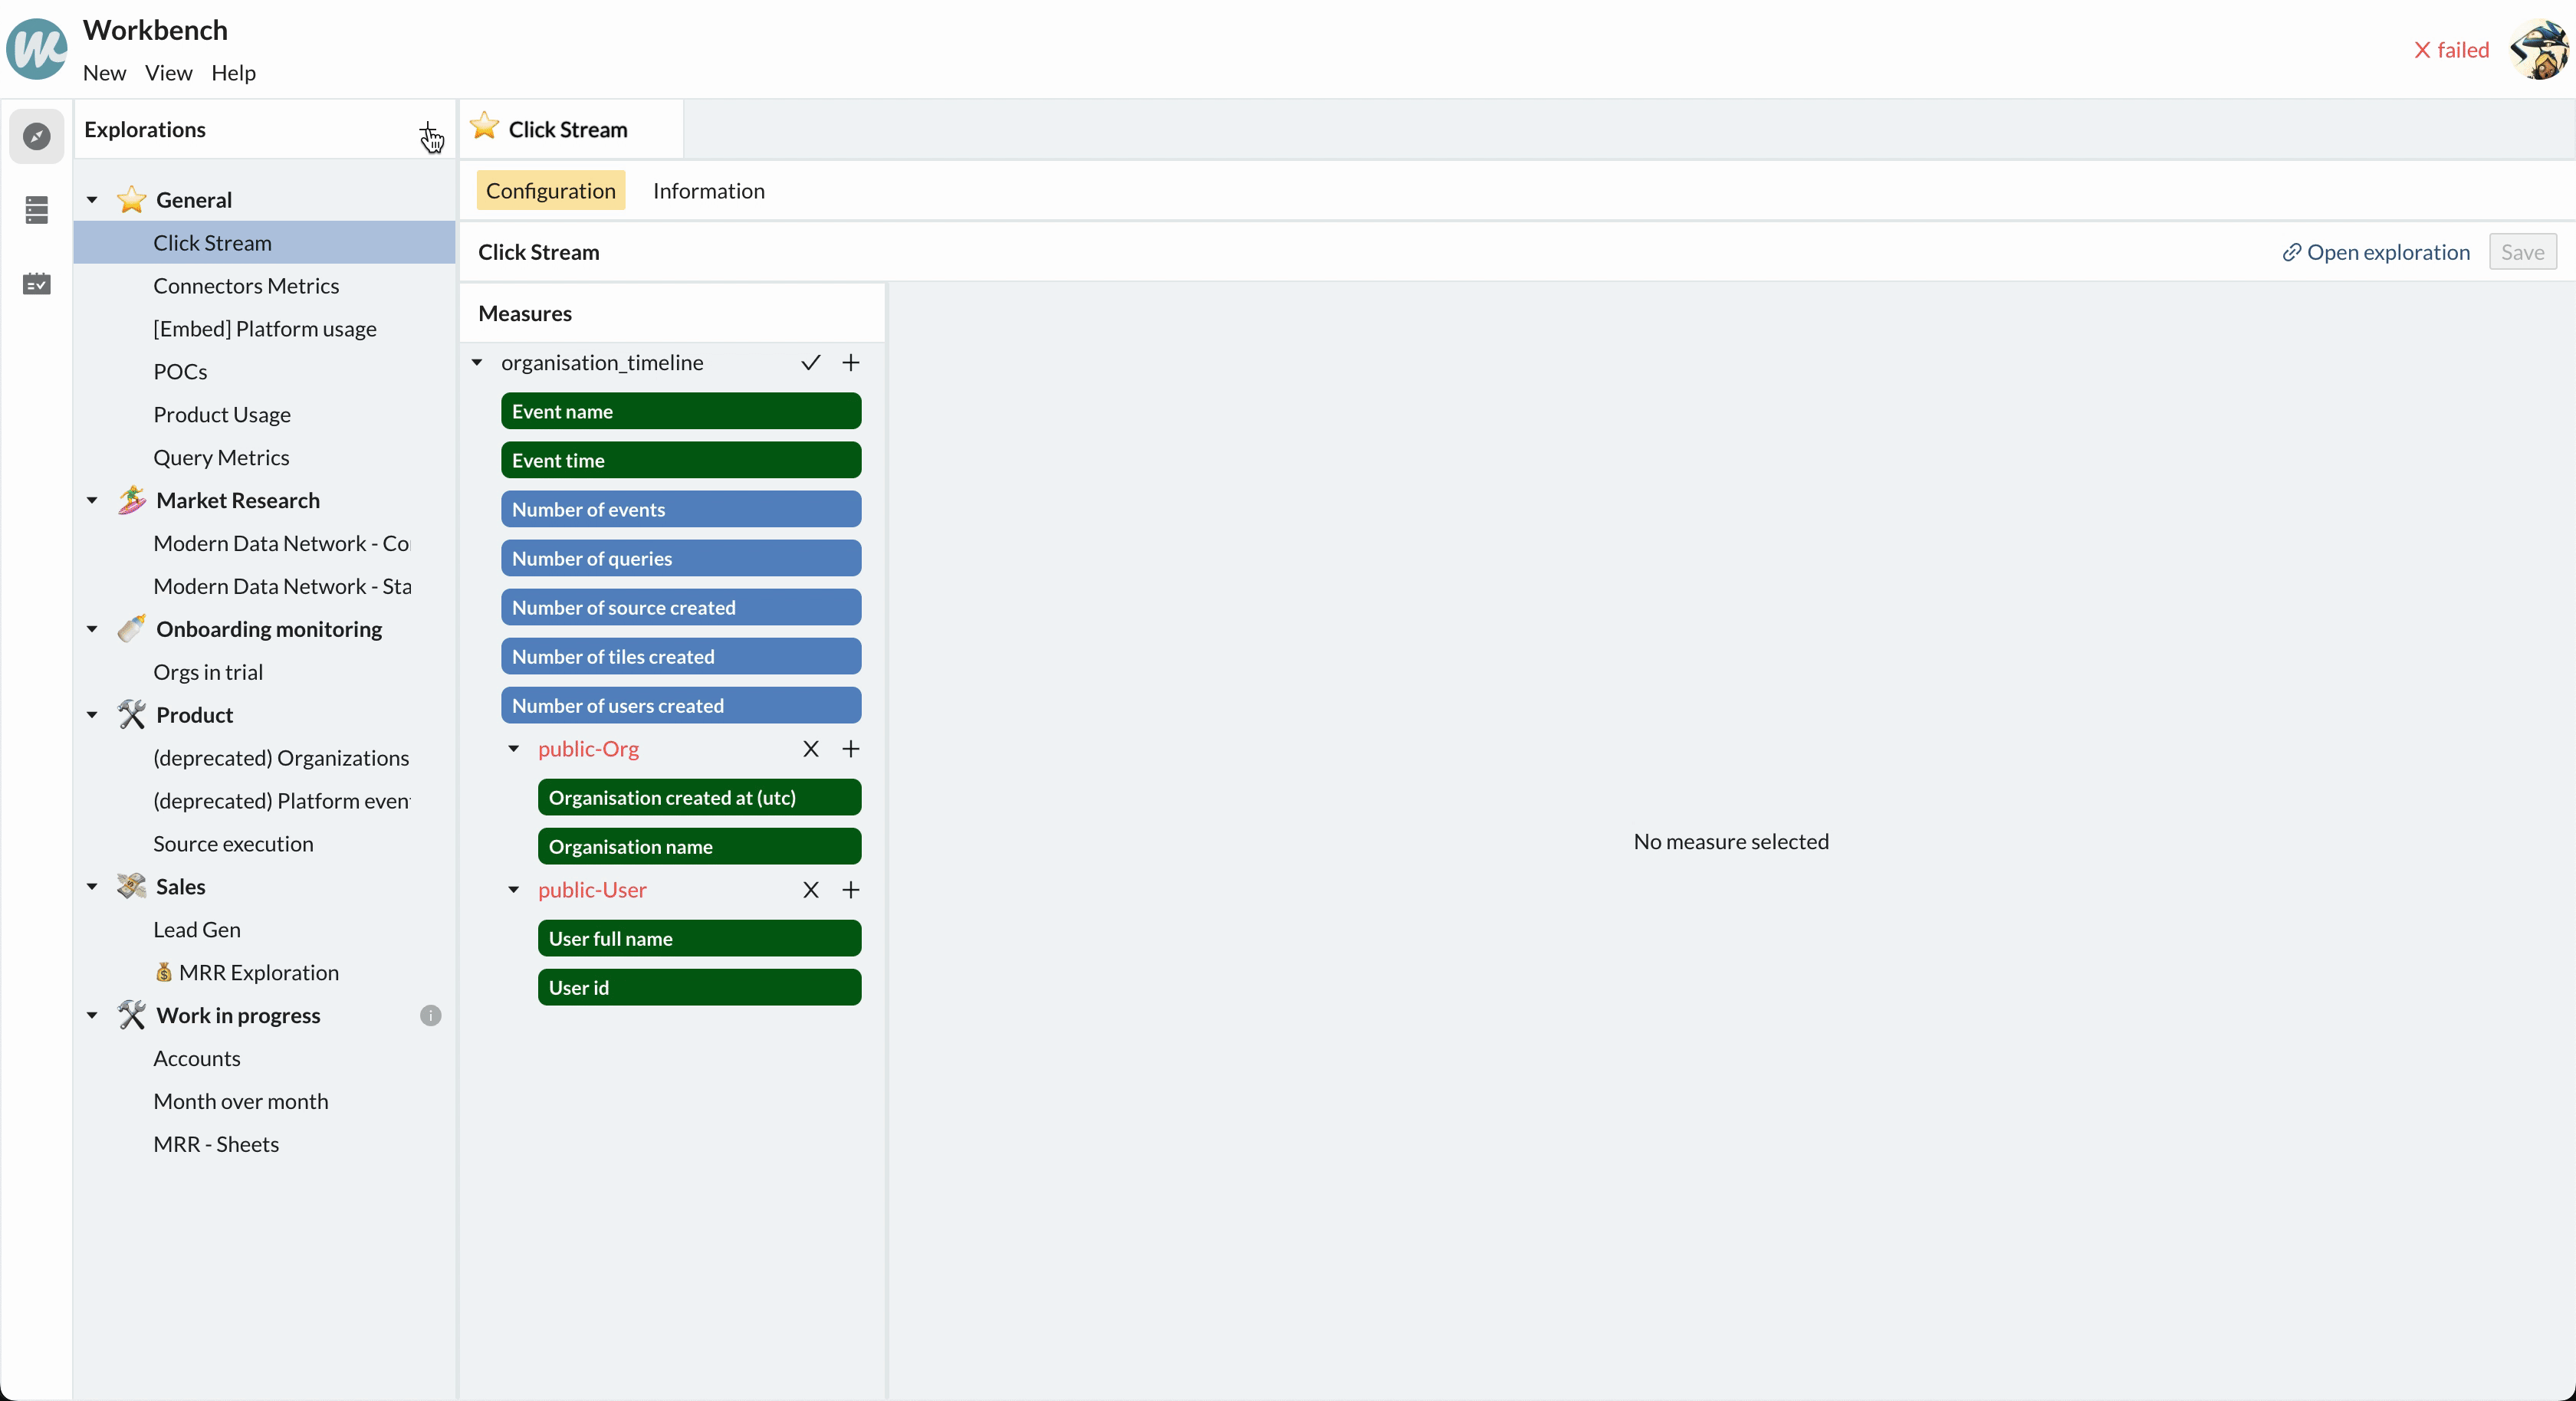Toggle the checkmark on organisation_timeline
2576x1401 pixels.
click(x=810, y=363)
